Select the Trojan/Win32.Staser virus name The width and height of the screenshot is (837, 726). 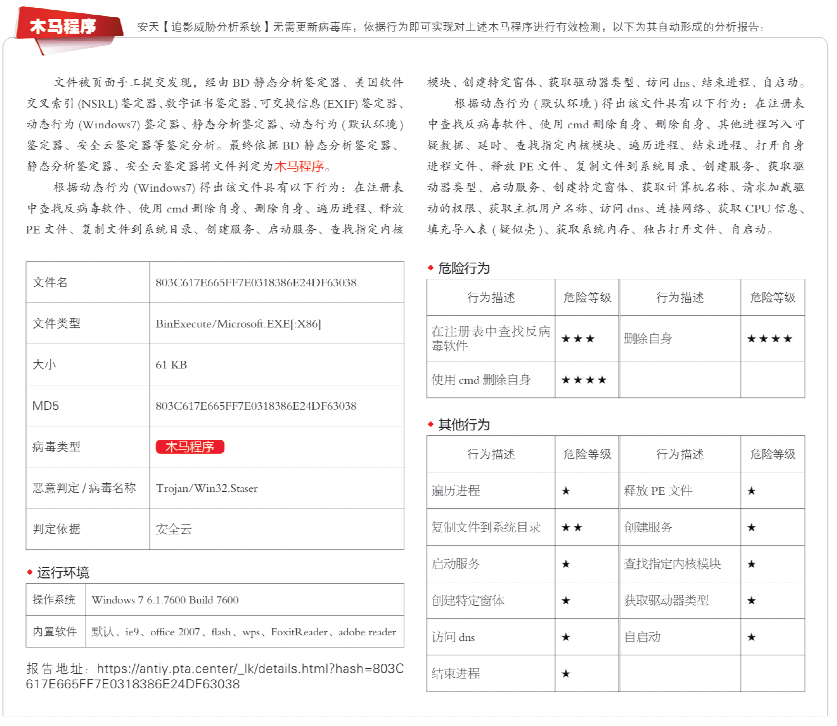tap(207, 488)
